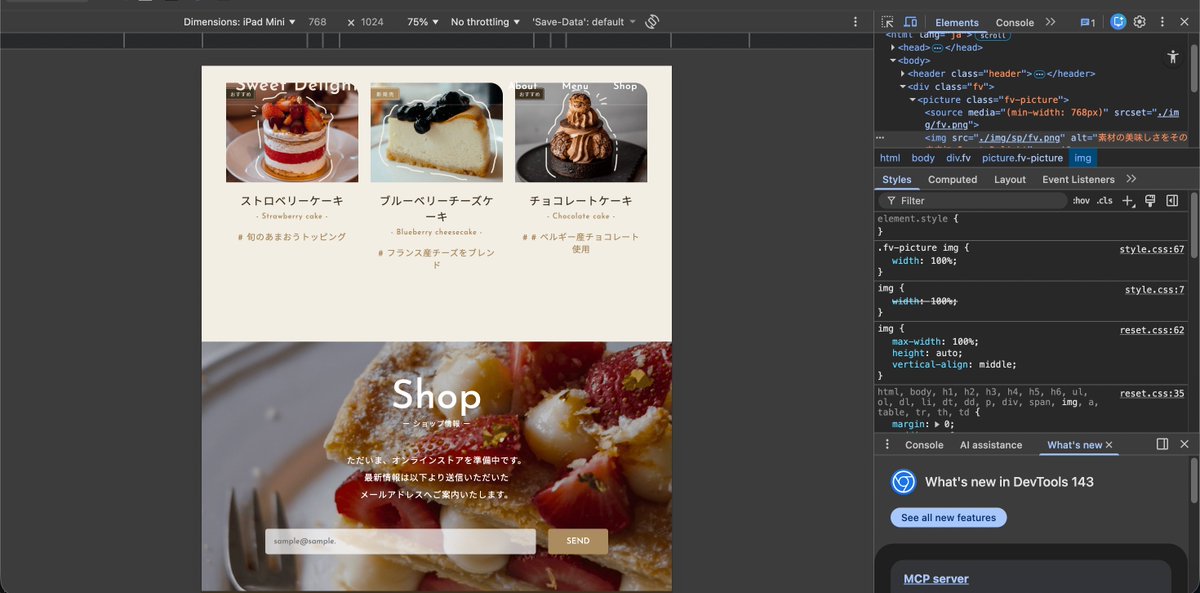
Task: Open the Layout sub-tab
Action: coord(1010,179)
